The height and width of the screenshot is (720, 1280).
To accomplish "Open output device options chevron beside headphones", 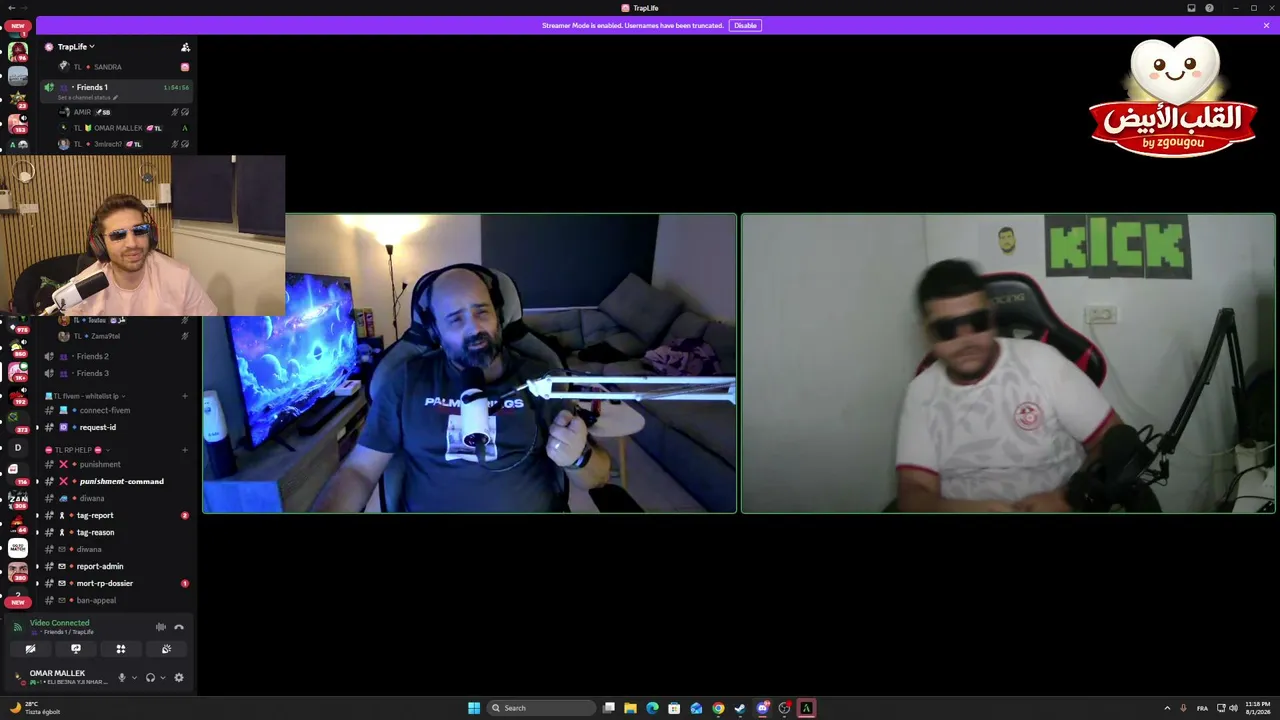I will click(162, 678).
